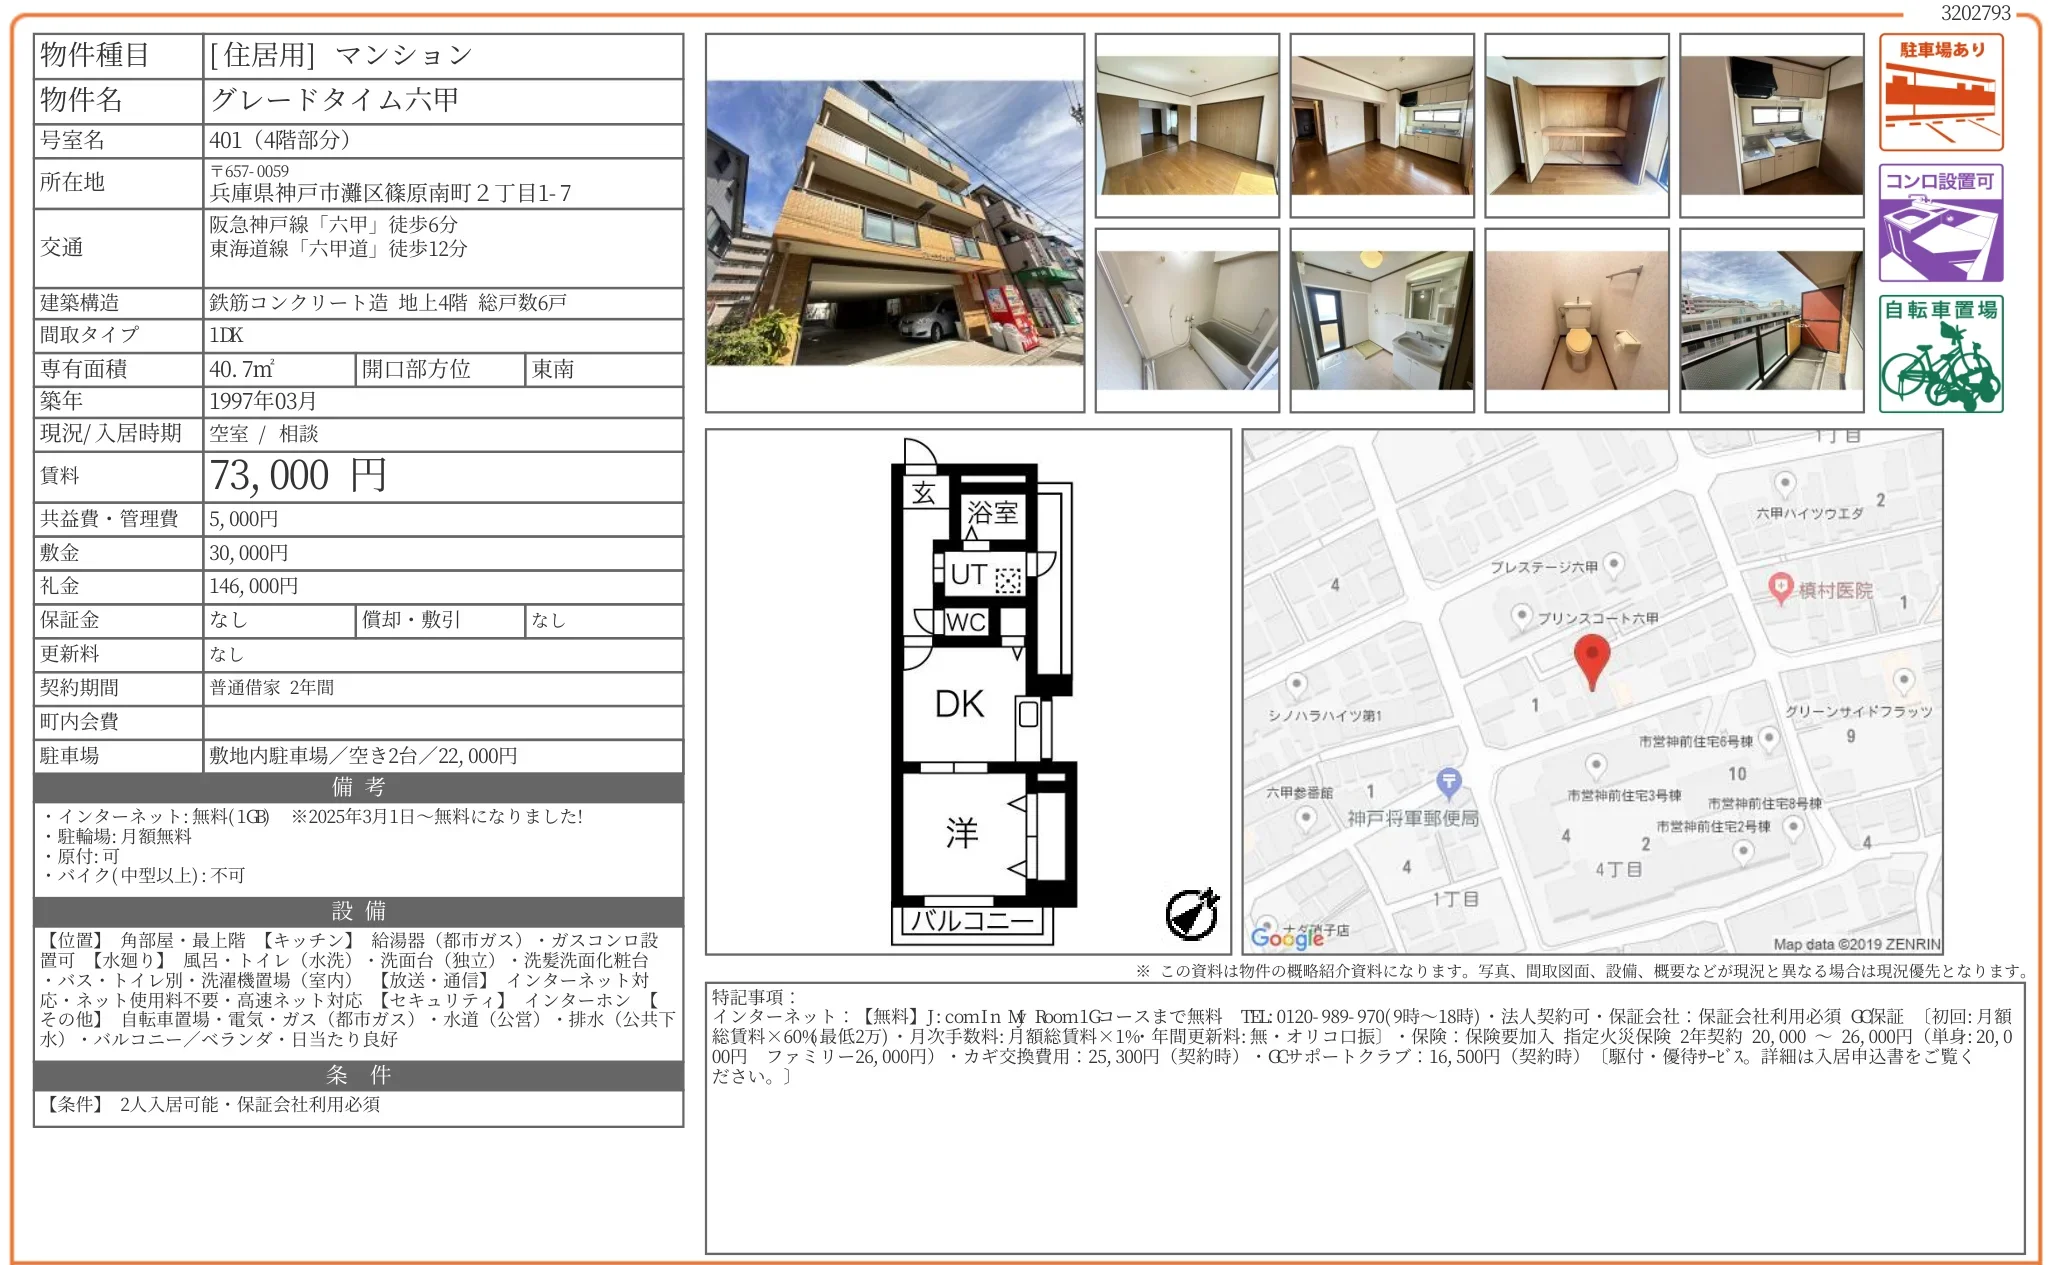Click the プリンスコート六甲 map marker
The image size is (2056, 1265).
tap(1521, 616)
